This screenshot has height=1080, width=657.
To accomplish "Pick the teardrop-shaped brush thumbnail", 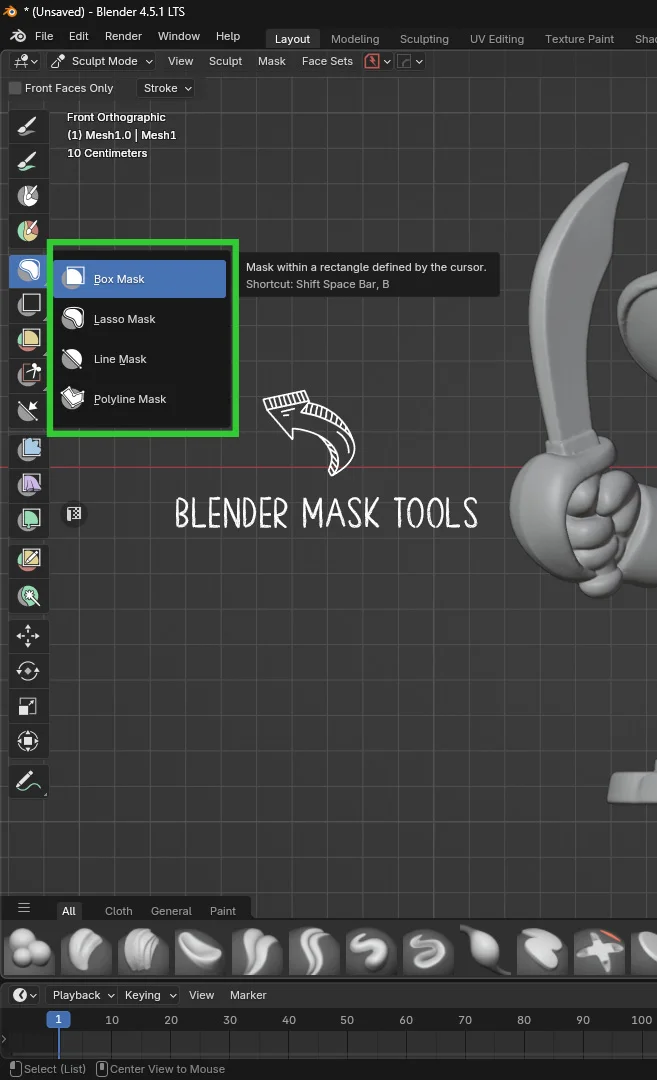I will click(486, 951).
